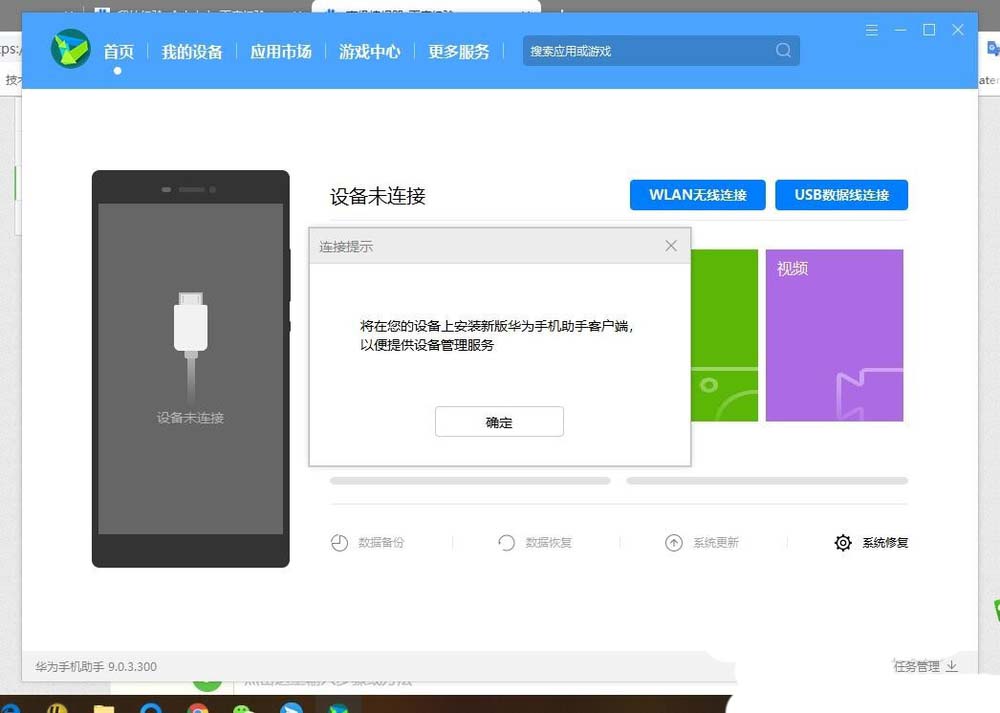
Task: Select 系统更新 system update label
Action: pyautogui.click(x=716, y=543)
